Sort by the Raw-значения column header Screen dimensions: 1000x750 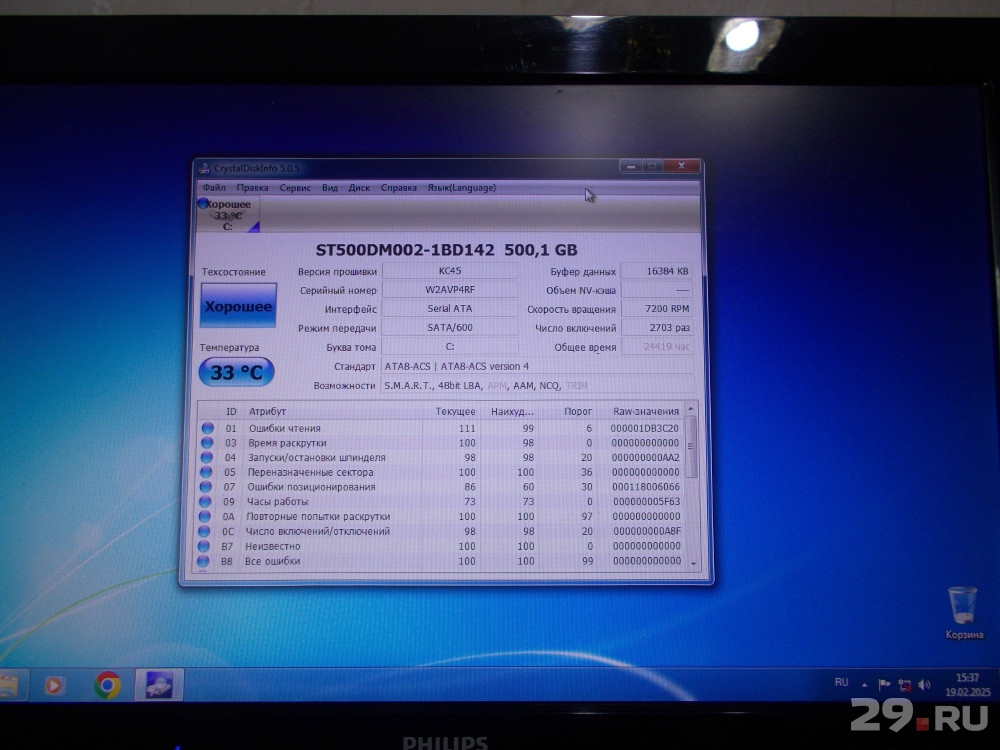pos(645,411)
